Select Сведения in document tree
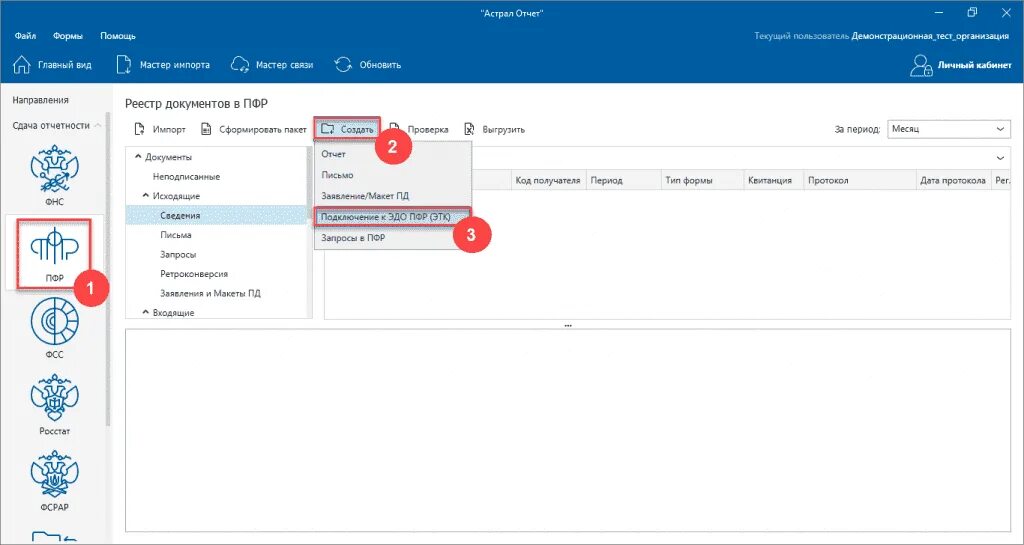The width and height of the screenshot is (1024, 545). coord(180,215)
